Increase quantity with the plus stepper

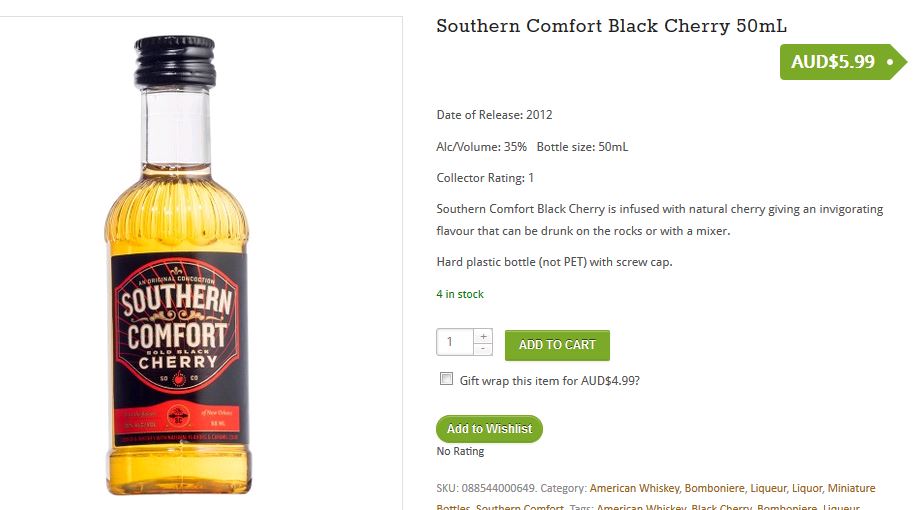(x=483, y=336)
